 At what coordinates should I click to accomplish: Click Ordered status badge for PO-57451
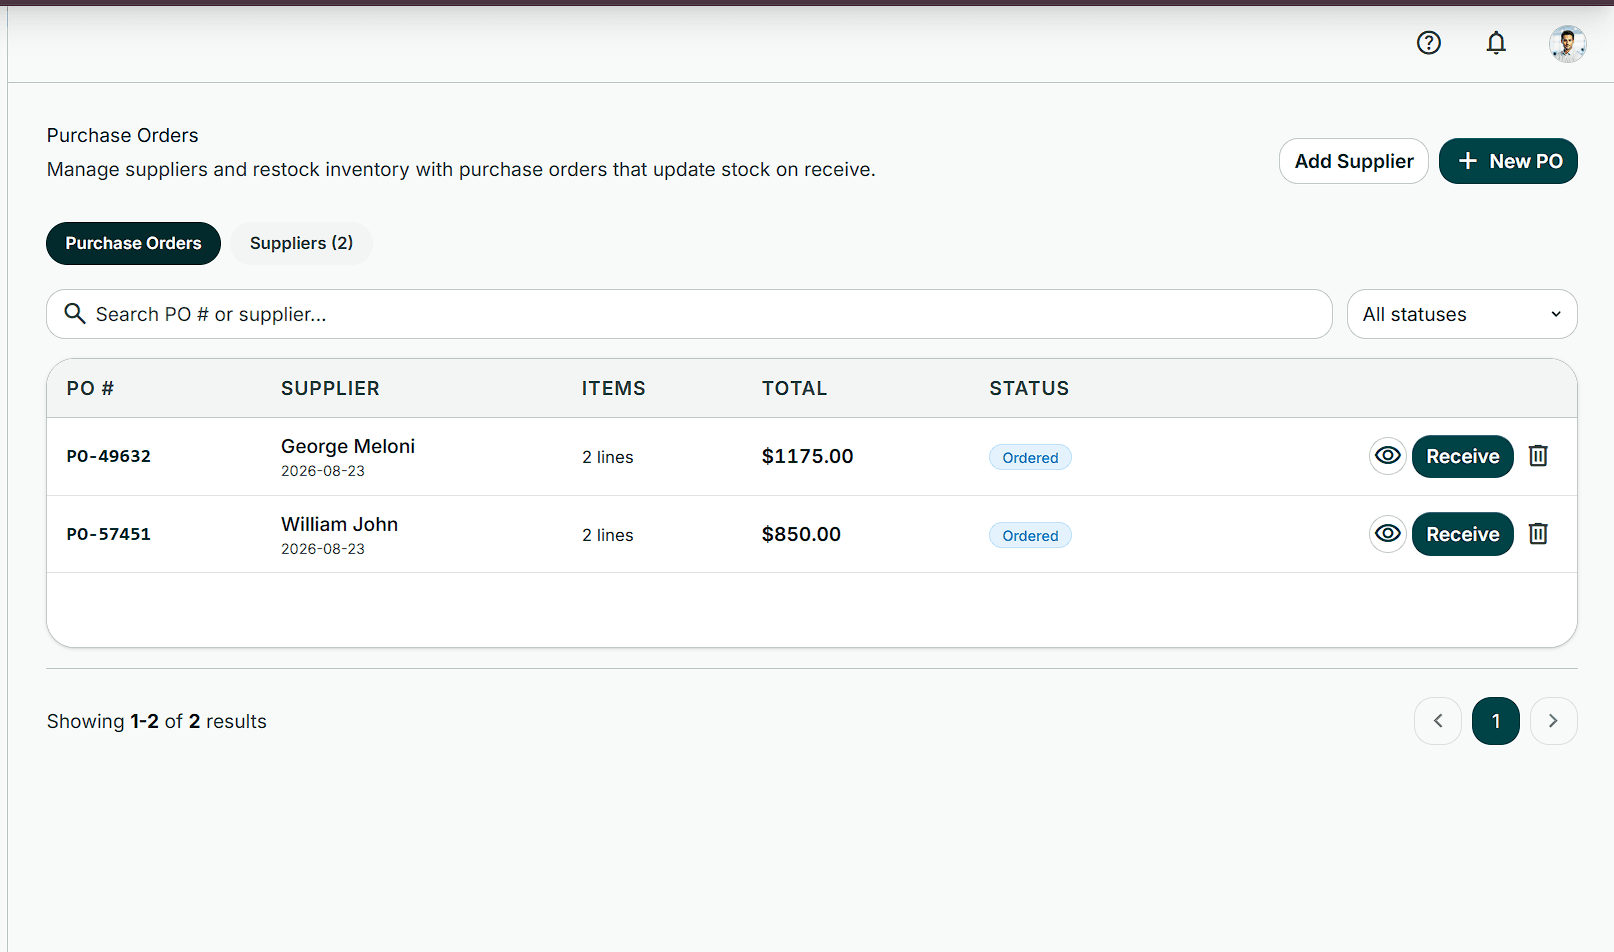[x=1030, y=535]
